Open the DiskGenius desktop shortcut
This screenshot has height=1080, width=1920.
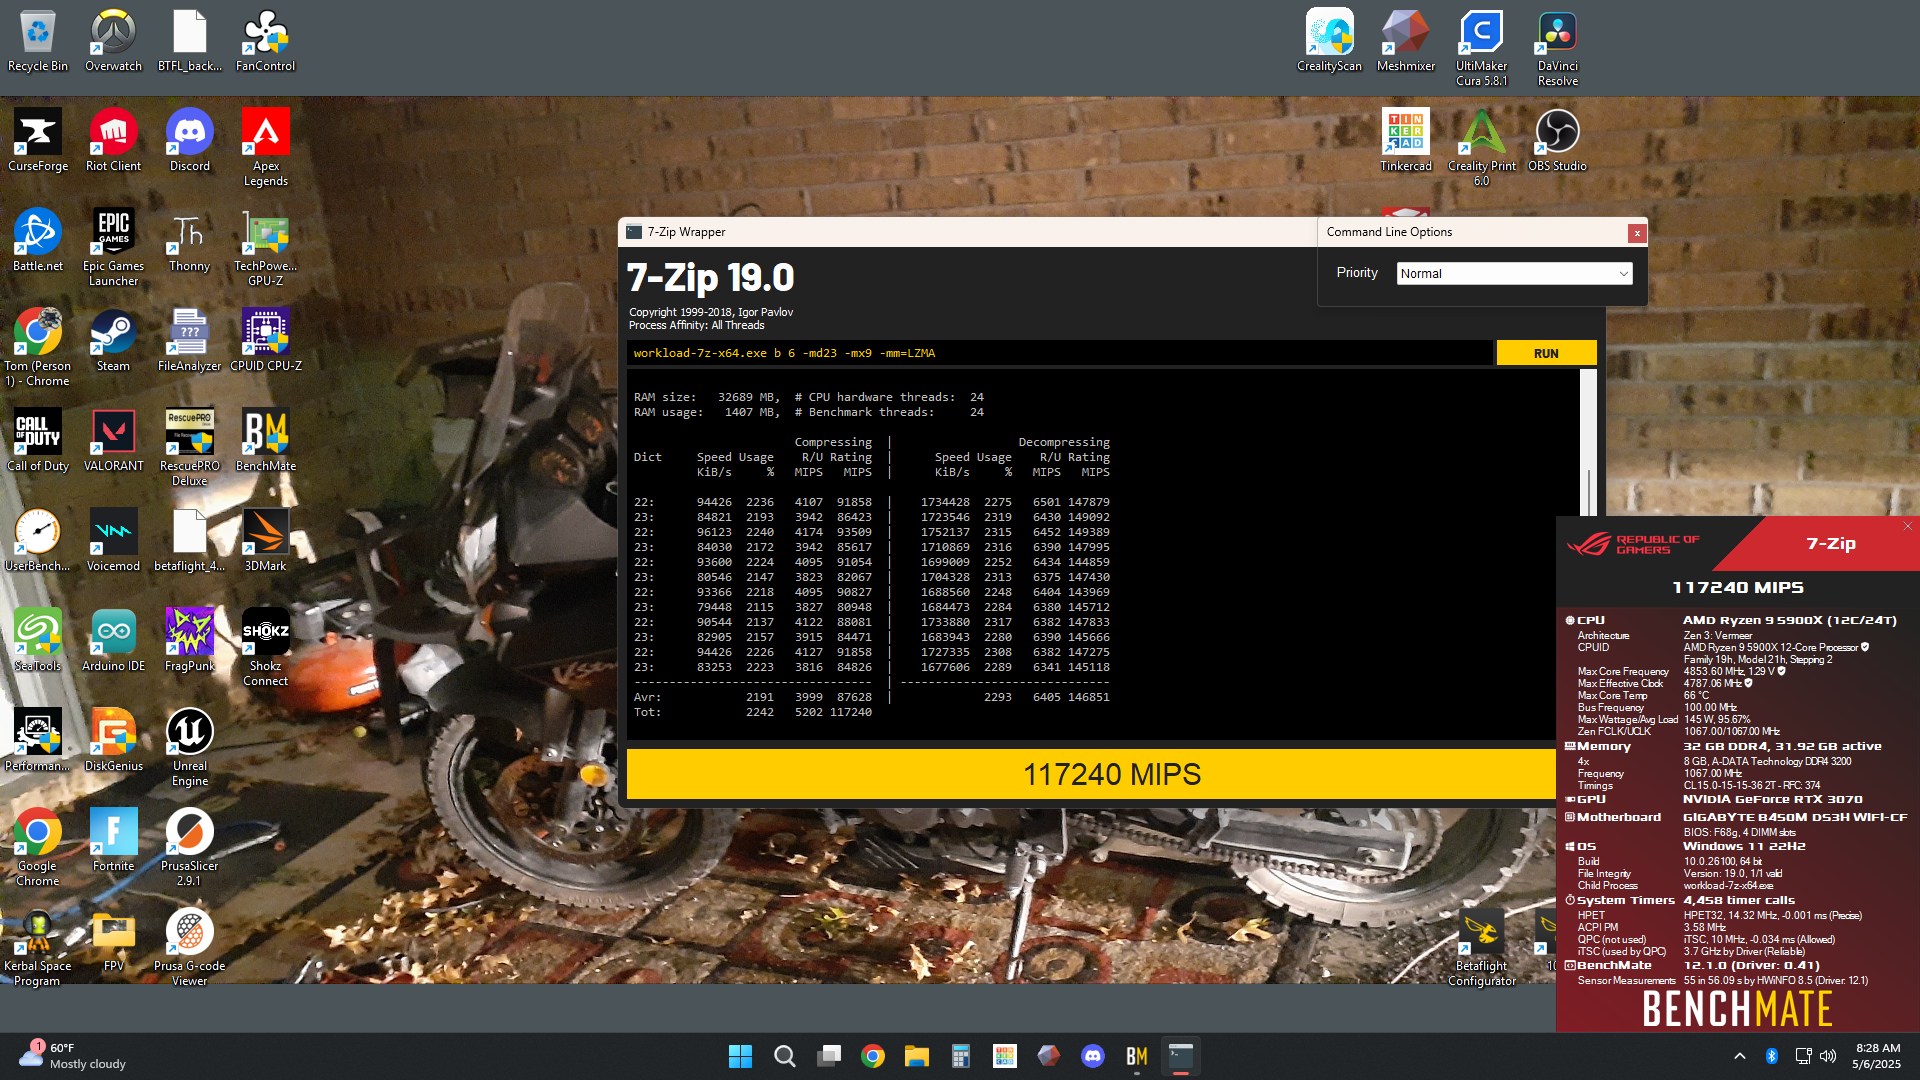[113, 741]
